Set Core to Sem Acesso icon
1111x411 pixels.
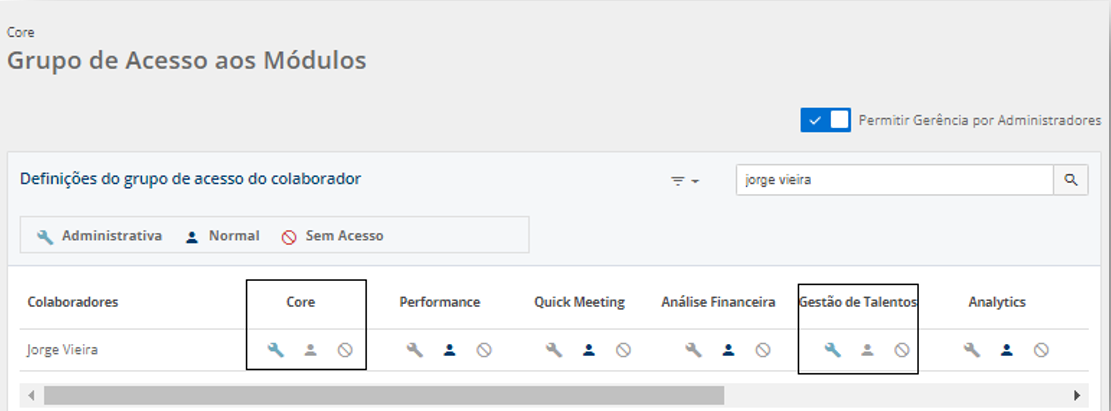[x=345, y=350]
